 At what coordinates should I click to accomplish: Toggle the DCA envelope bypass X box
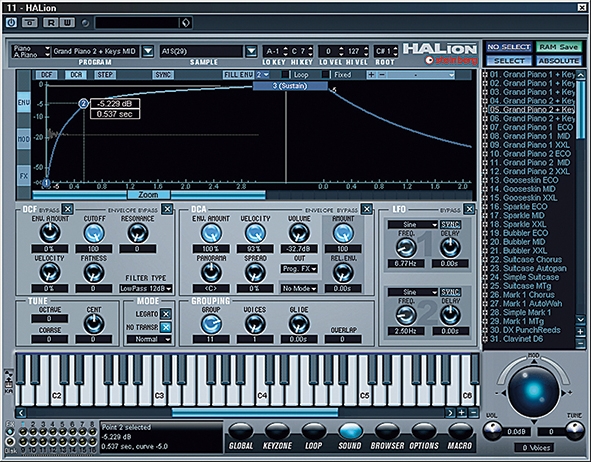(366, 209)
